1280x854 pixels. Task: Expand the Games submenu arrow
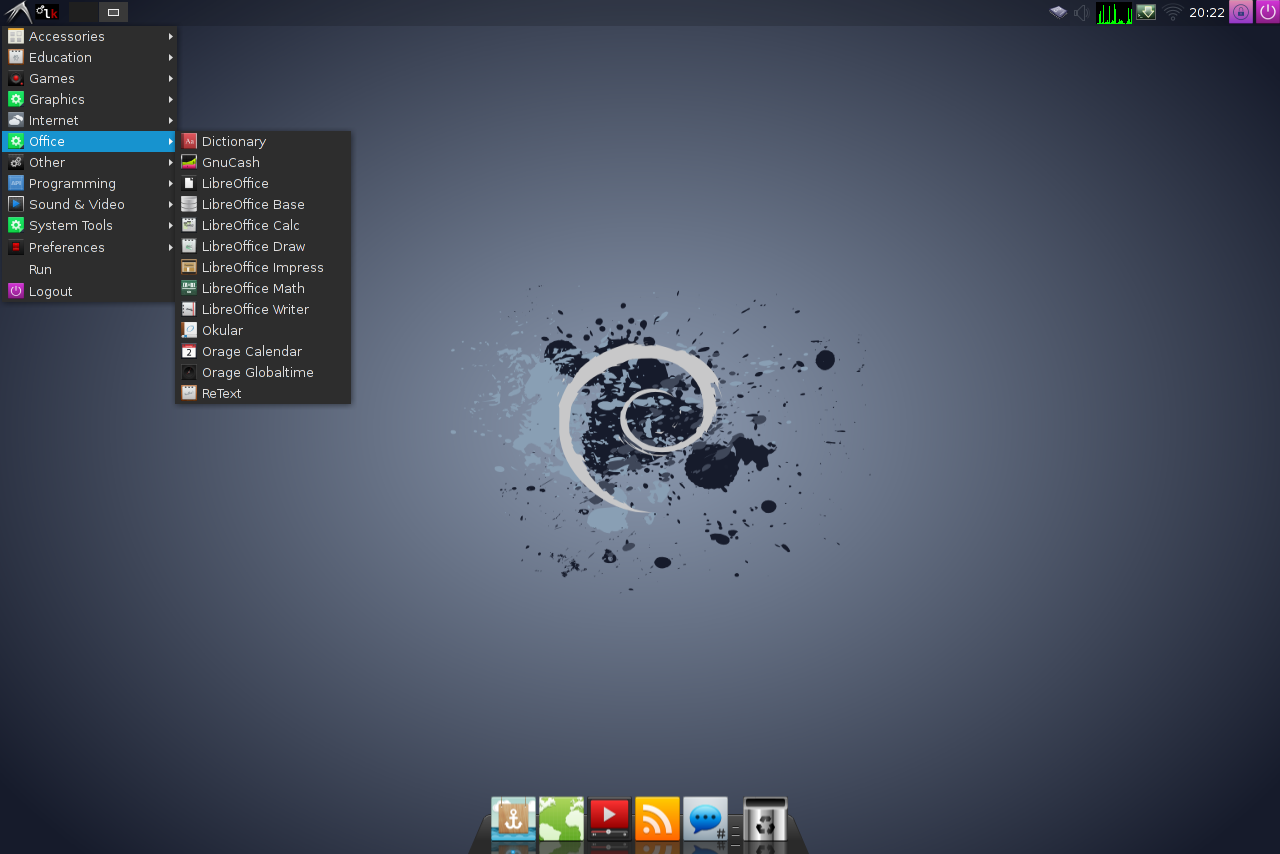pos(171,78)
